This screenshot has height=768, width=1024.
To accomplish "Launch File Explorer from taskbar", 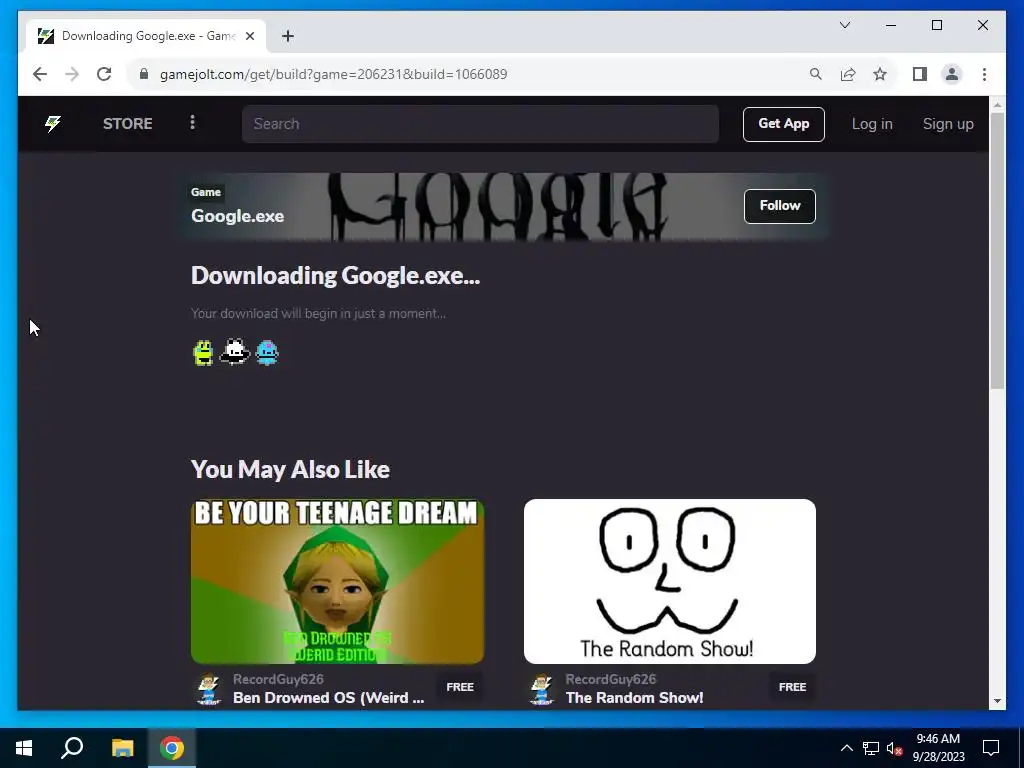I will pyautogui.click(x=122, y=748).
